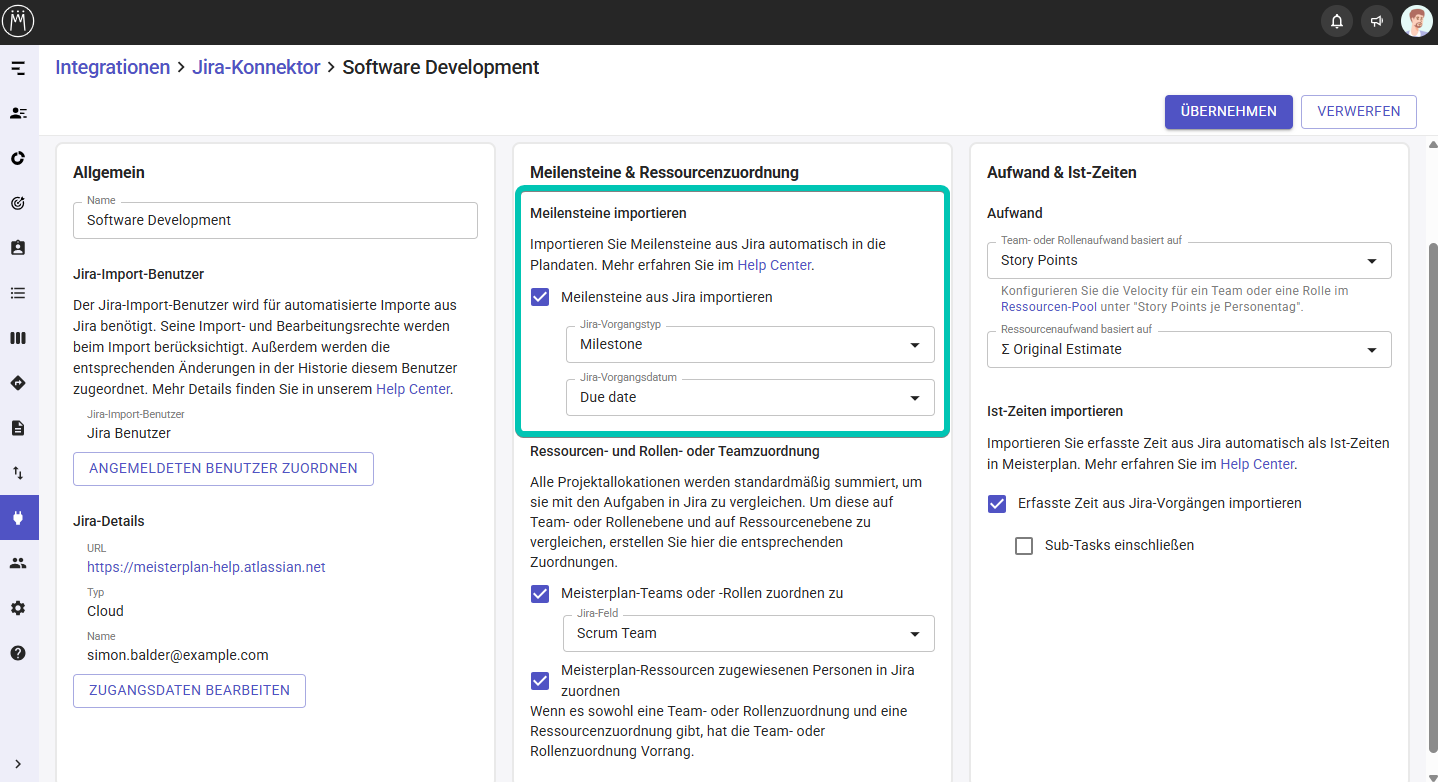
Task: Uncheck Meilensteine aus Jira importieren
Action: [540, 297]
